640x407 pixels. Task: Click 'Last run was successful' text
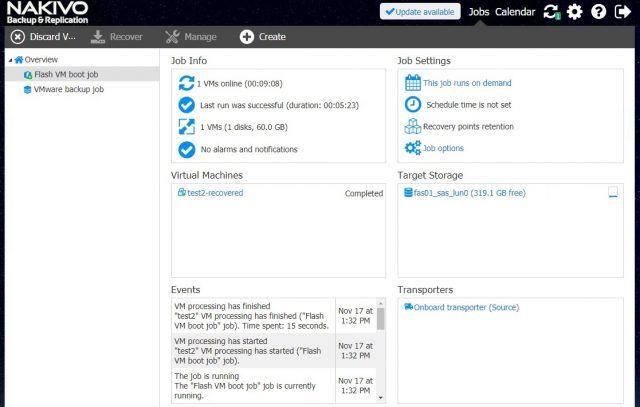(x=279, y=105)
